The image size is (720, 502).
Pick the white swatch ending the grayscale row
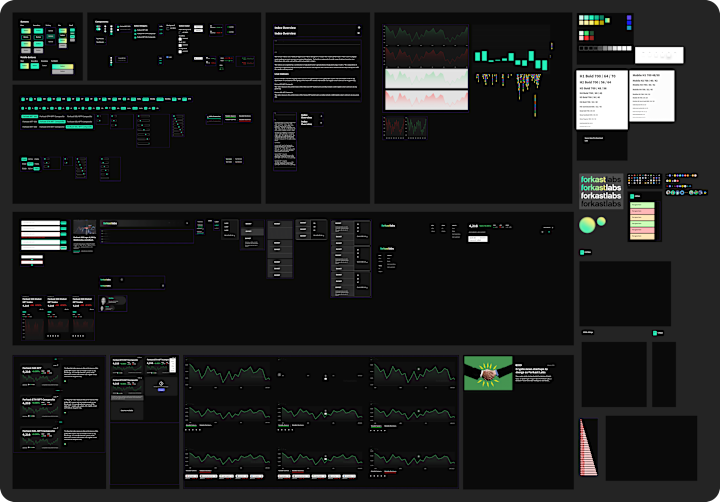[629, 48]
